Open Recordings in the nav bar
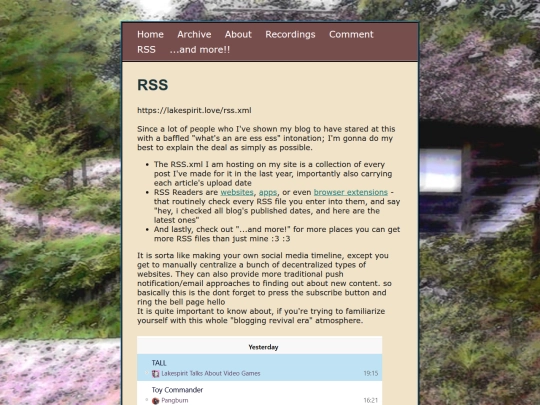 290,34
